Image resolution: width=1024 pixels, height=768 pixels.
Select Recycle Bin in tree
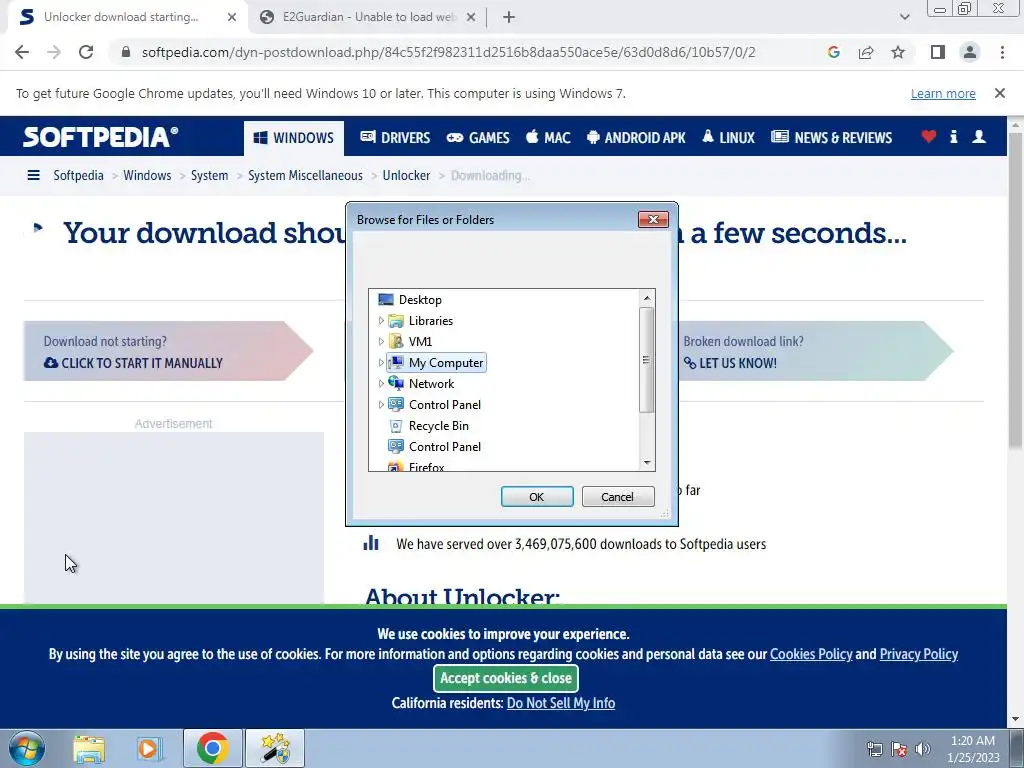pyautogui.click(x=438, y=426)
